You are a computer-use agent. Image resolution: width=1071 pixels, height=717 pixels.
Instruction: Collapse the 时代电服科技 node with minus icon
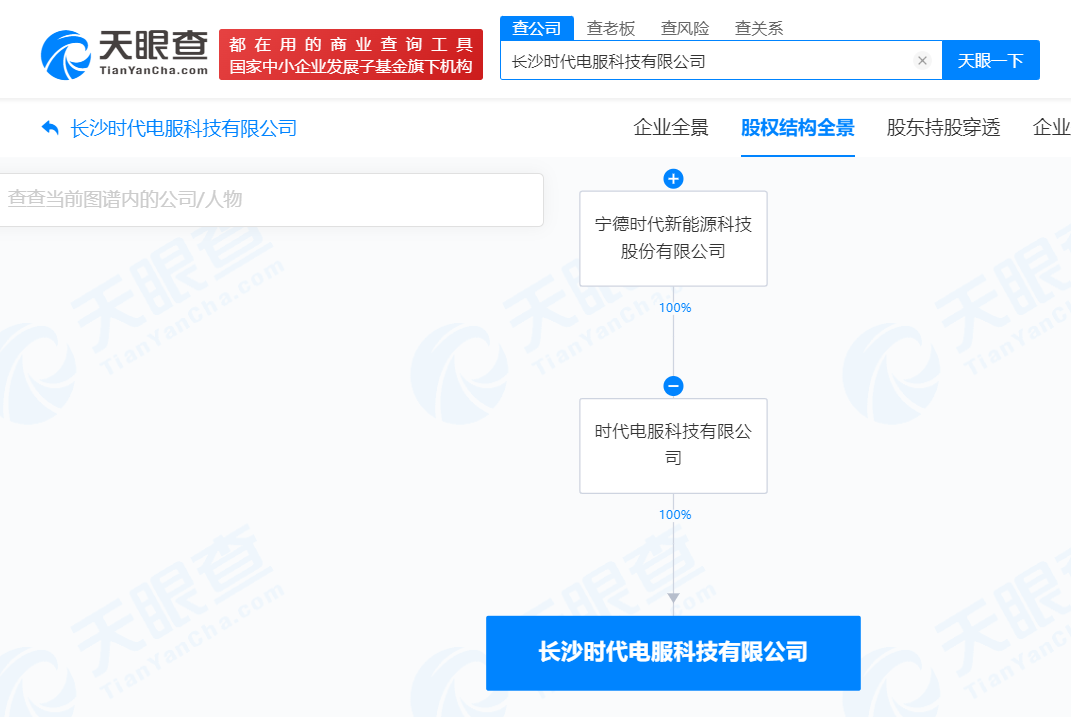coord(673,386)
